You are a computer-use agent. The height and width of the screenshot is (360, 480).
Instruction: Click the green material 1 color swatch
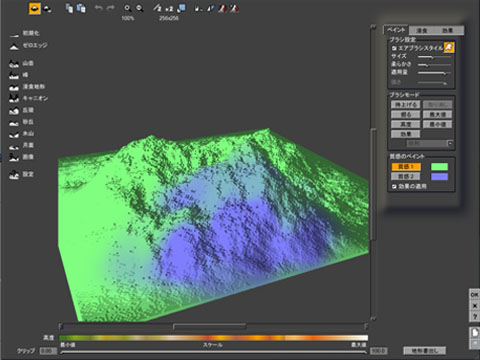tap(439, 167)
